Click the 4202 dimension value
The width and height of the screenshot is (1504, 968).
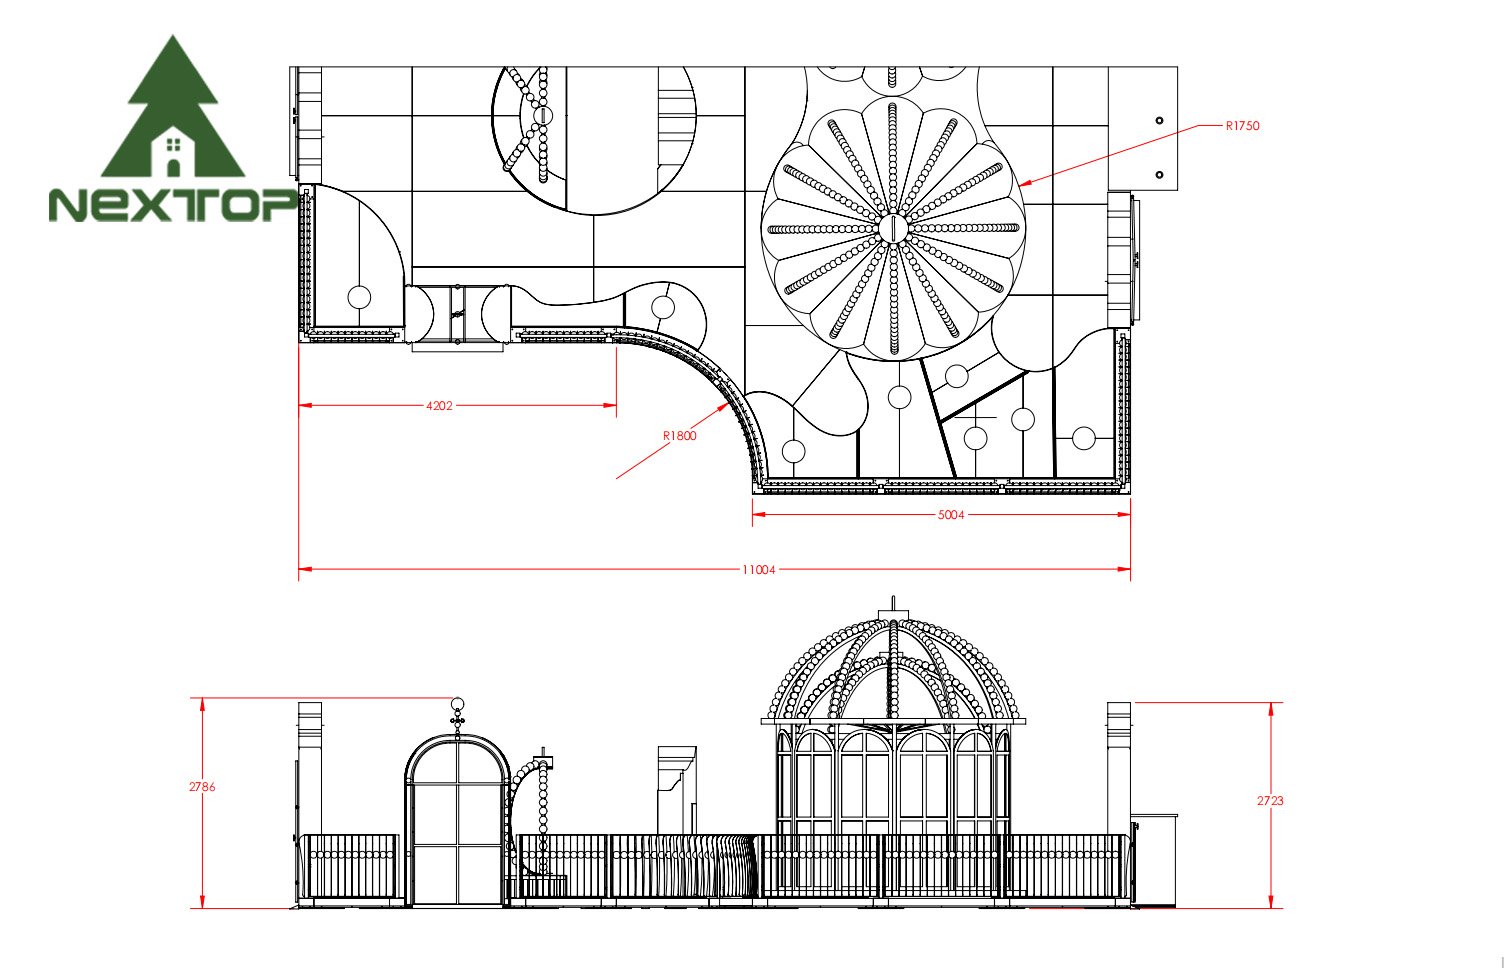[439, 405]
